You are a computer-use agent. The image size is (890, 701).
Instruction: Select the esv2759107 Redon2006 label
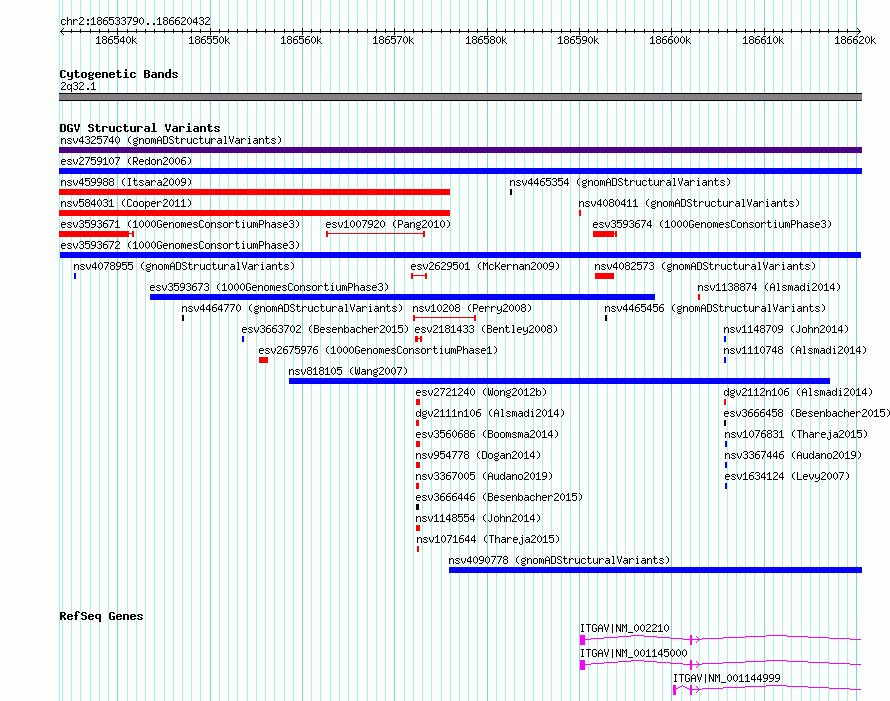pyautogui.click(x=126, y=161)
